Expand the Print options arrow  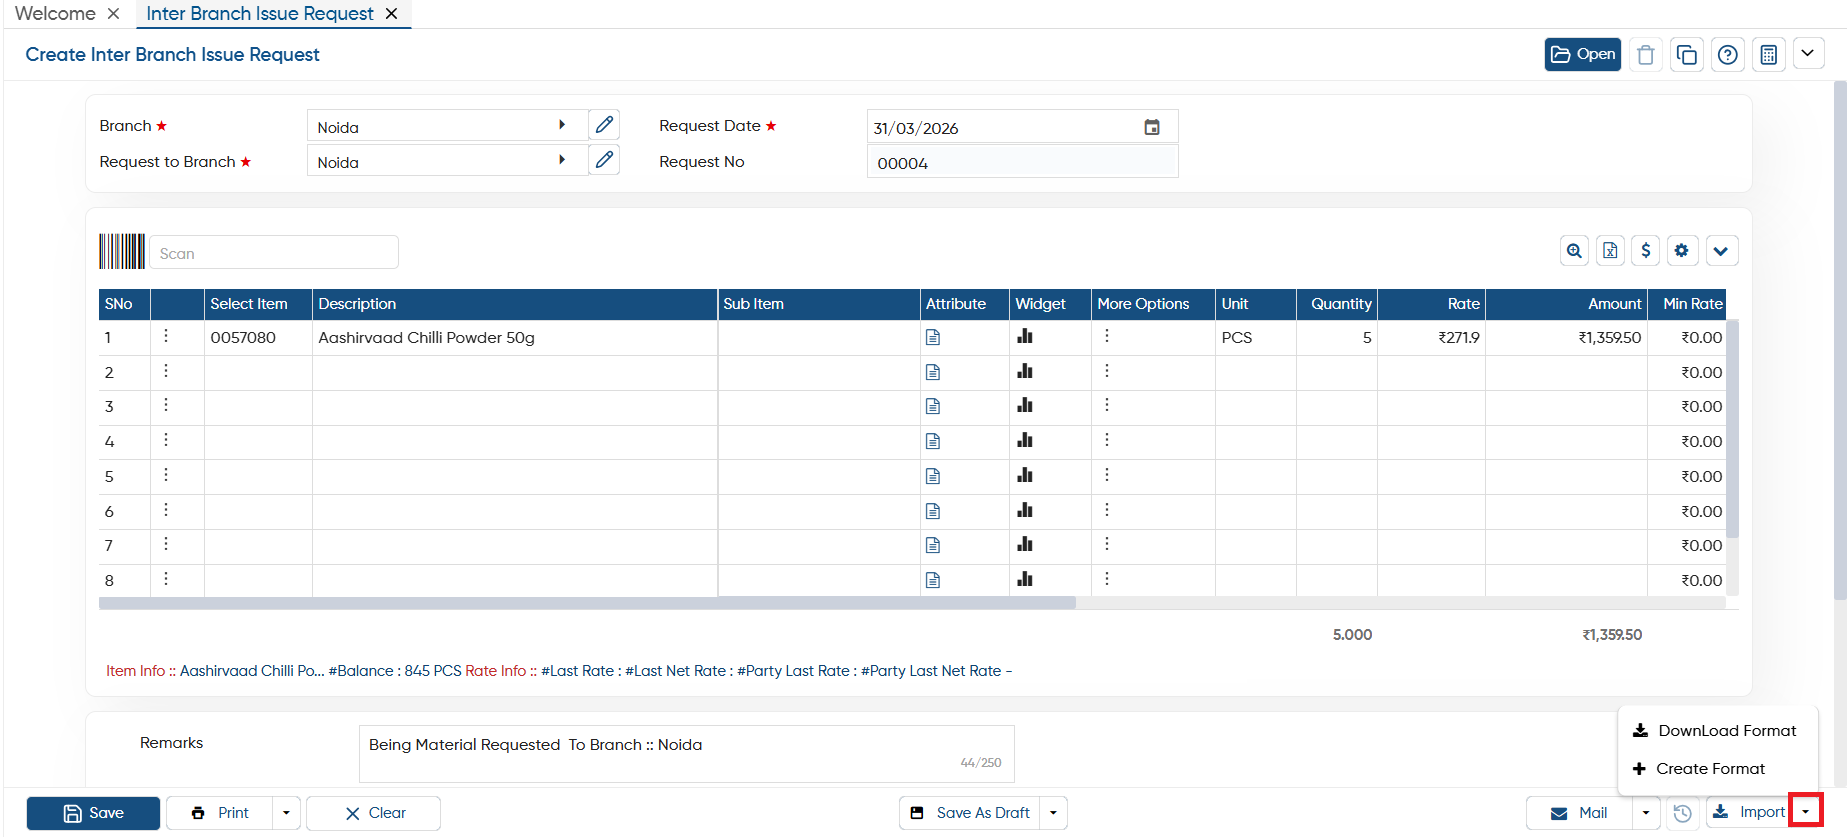point(286,813)
